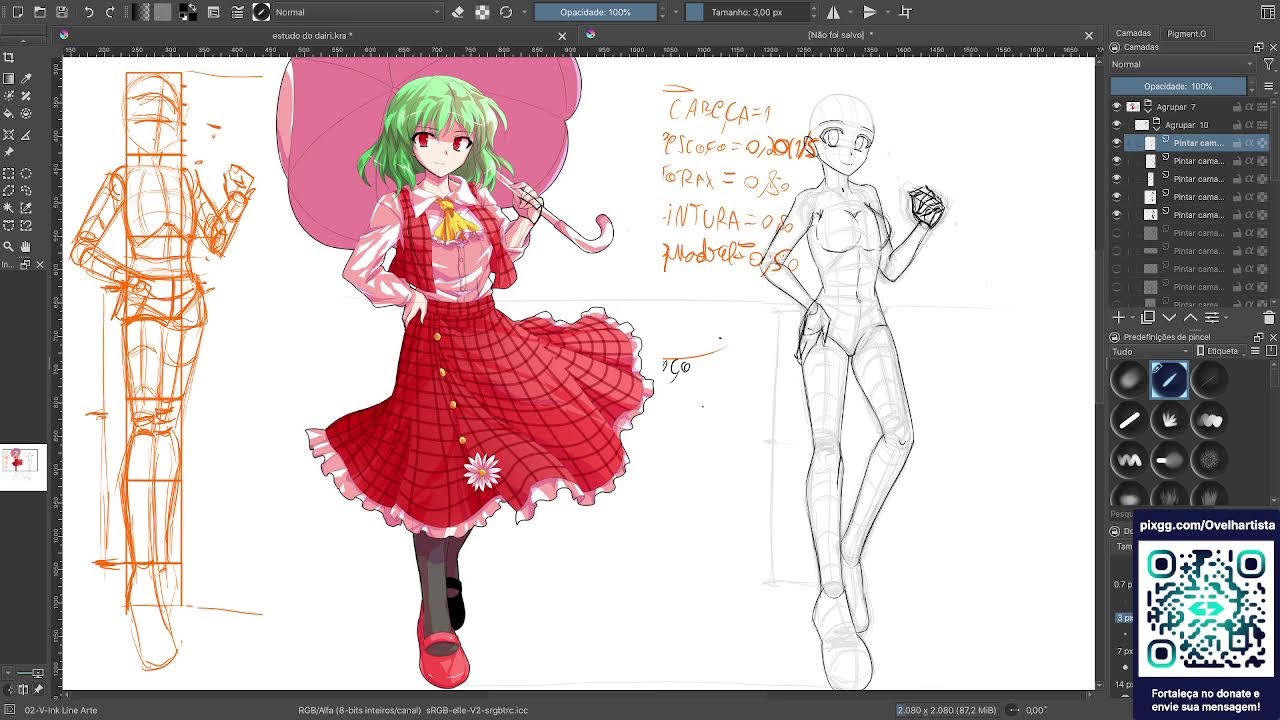Select the Rectangular selection tool
Screen dimensions: 1280x720
(x=9, y=173)
